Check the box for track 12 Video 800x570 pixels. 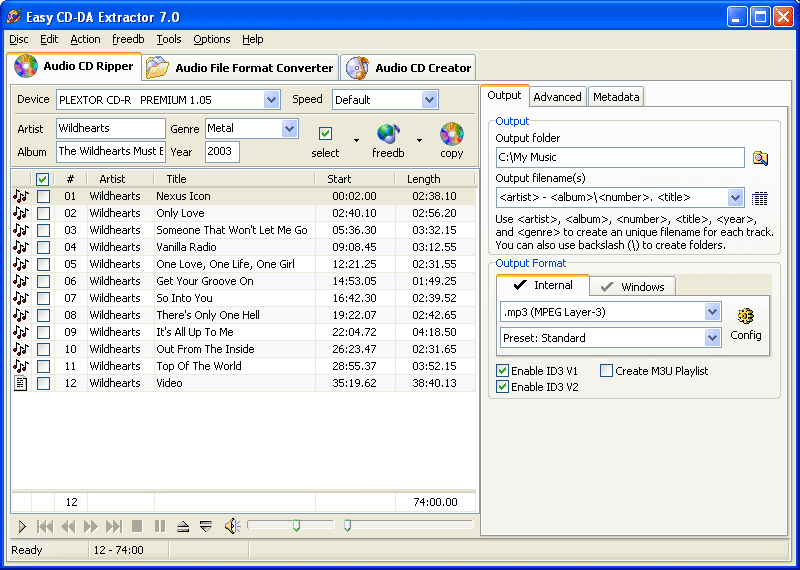point(43,383)
